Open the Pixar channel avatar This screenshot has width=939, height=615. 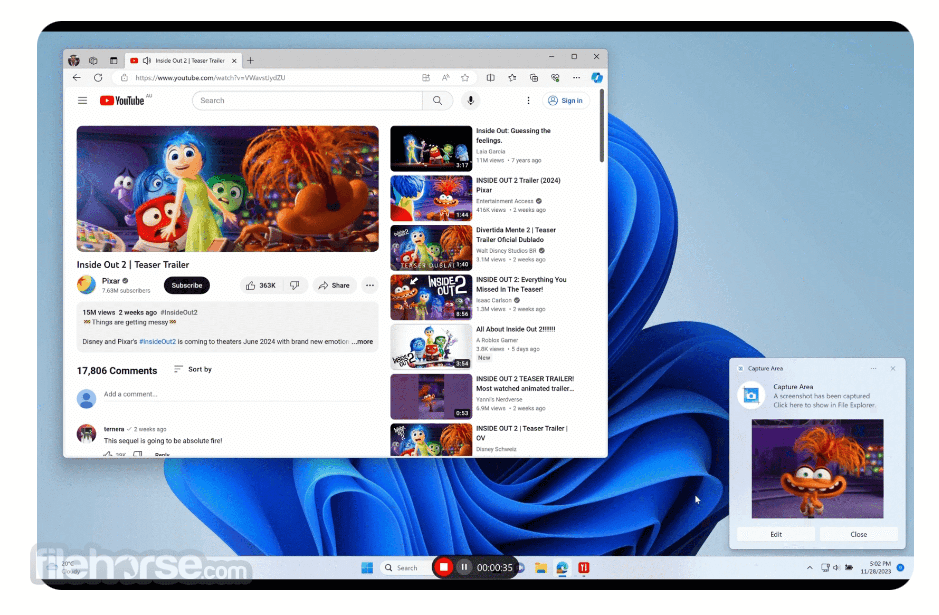pyautogui.click(x=86, y=284)
